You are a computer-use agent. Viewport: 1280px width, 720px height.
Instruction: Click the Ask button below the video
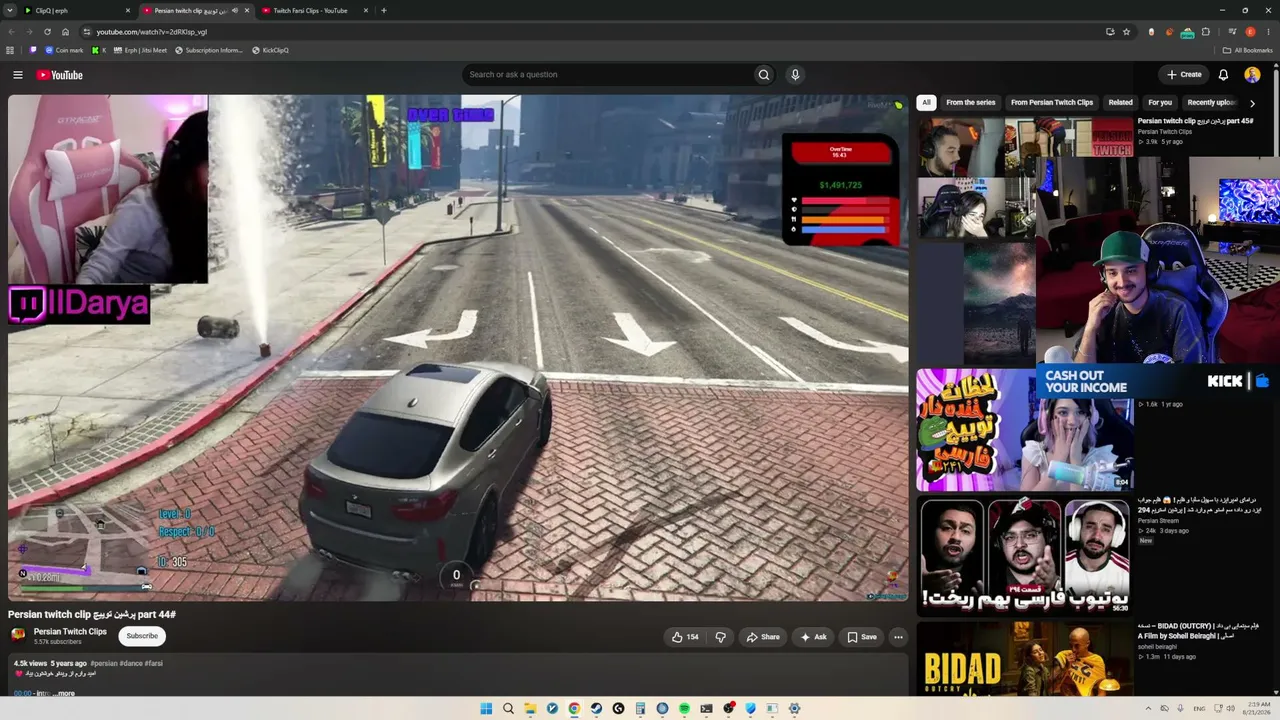(x=813, y=637)
